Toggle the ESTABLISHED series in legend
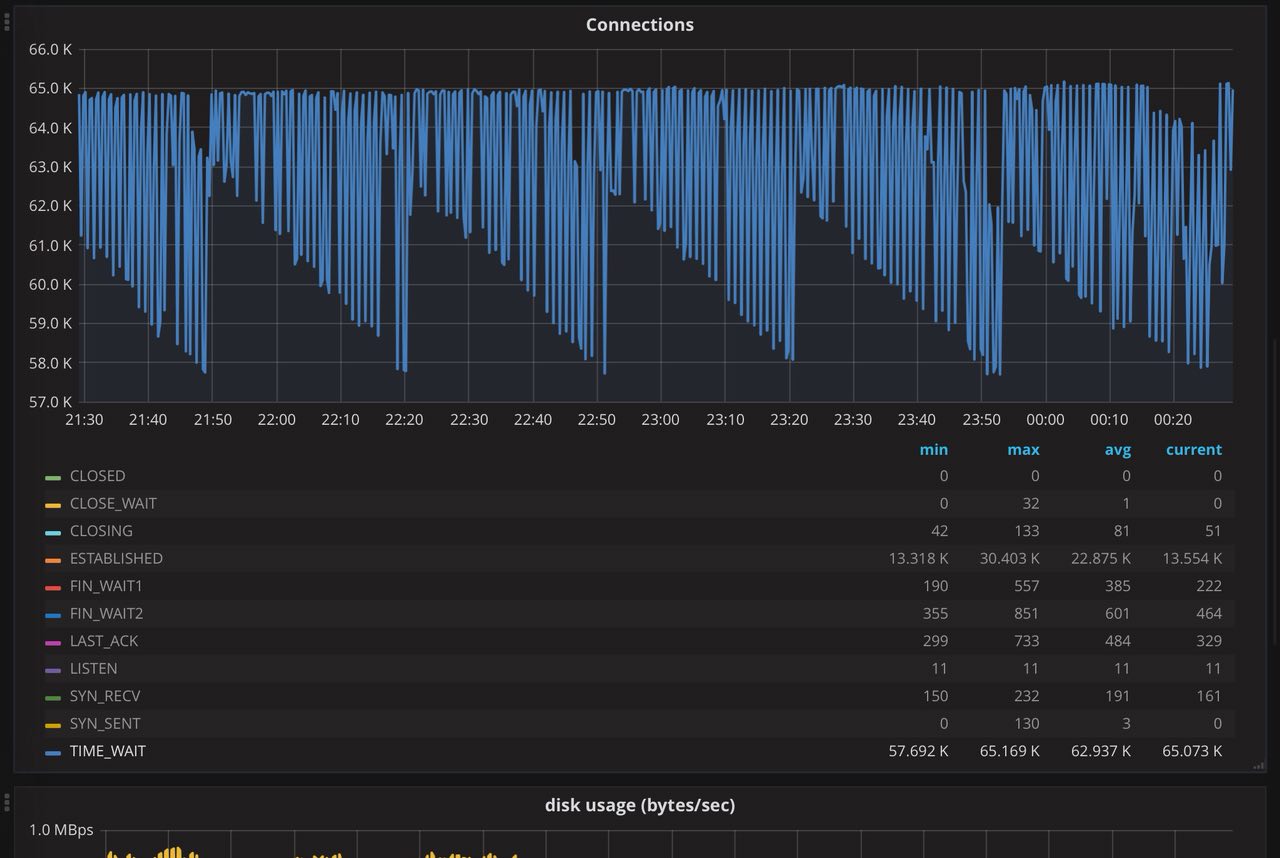 (x=116, y=559)
